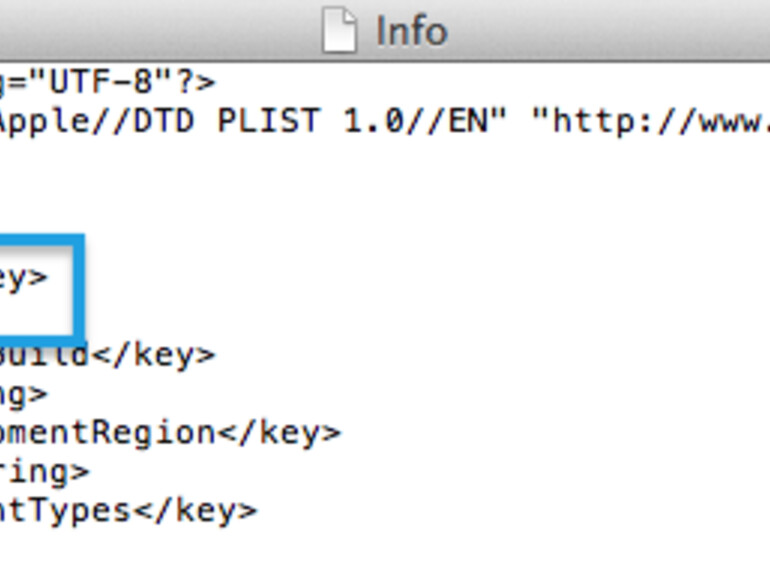Viewport: 770px width, 578px height.
Task: Click the "ng>" text line
Action: coord(22,393)
